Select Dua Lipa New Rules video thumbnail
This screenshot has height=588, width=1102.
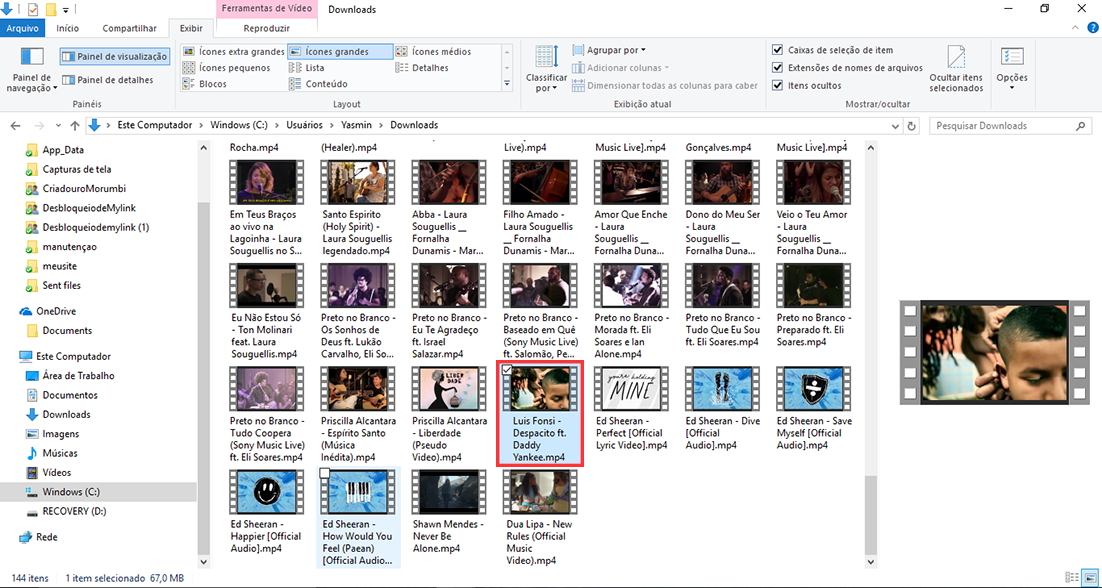pos(539,492)
